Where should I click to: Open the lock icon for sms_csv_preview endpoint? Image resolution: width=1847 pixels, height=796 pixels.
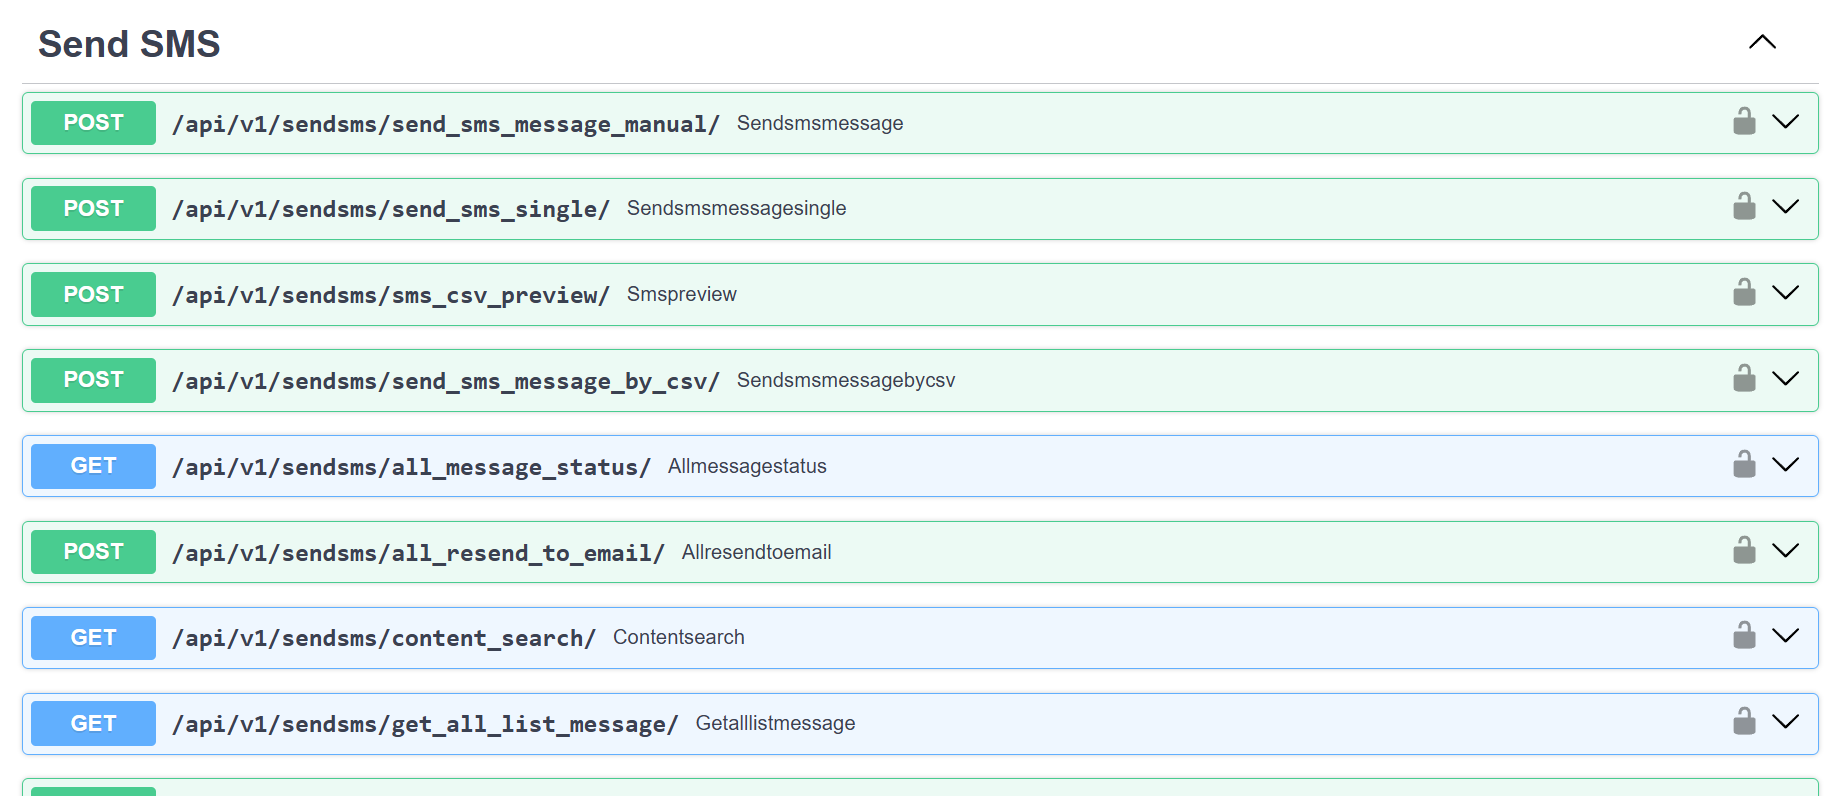click(1744, 293)
